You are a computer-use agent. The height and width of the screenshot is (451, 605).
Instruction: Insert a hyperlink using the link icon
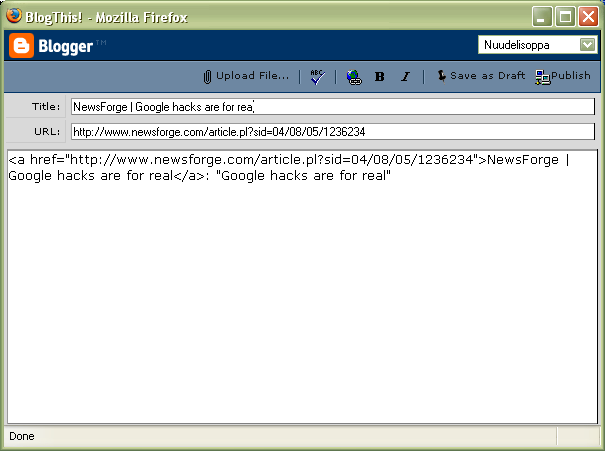pos(354,76)
